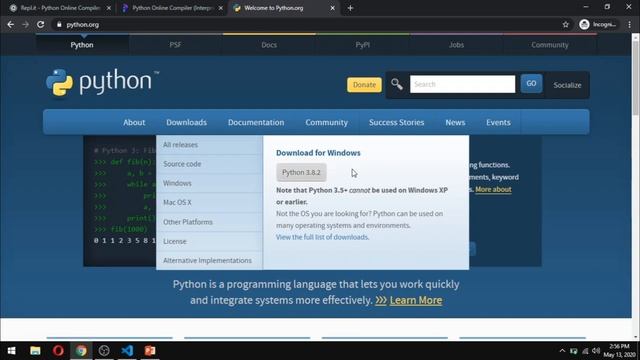Click the Chrome taskbar icon
Image resolution: width=640 pixels, height=360 pixels.
(81, 351)
